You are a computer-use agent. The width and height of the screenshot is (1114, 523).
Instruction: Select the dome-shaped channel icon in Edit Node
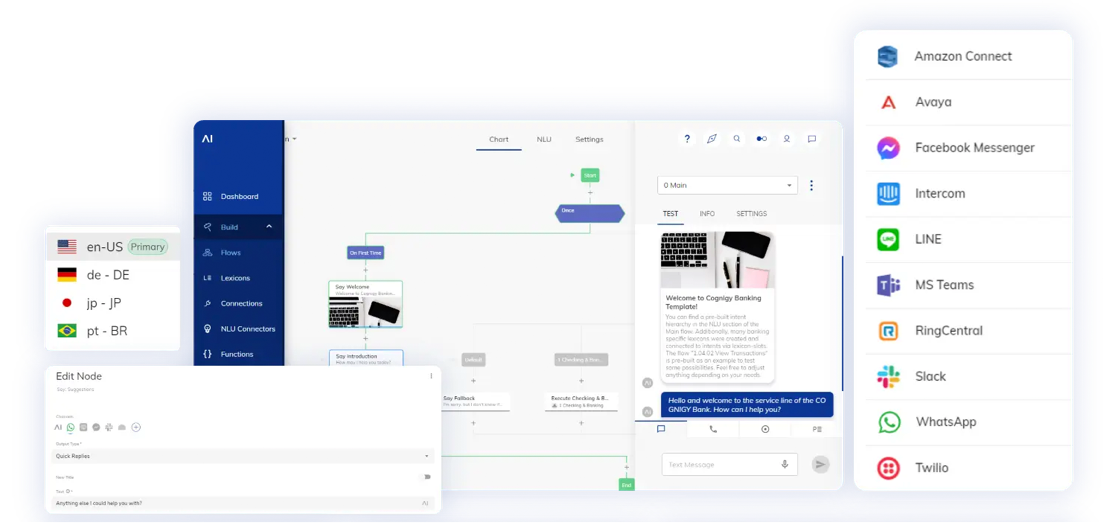point(121,427)
